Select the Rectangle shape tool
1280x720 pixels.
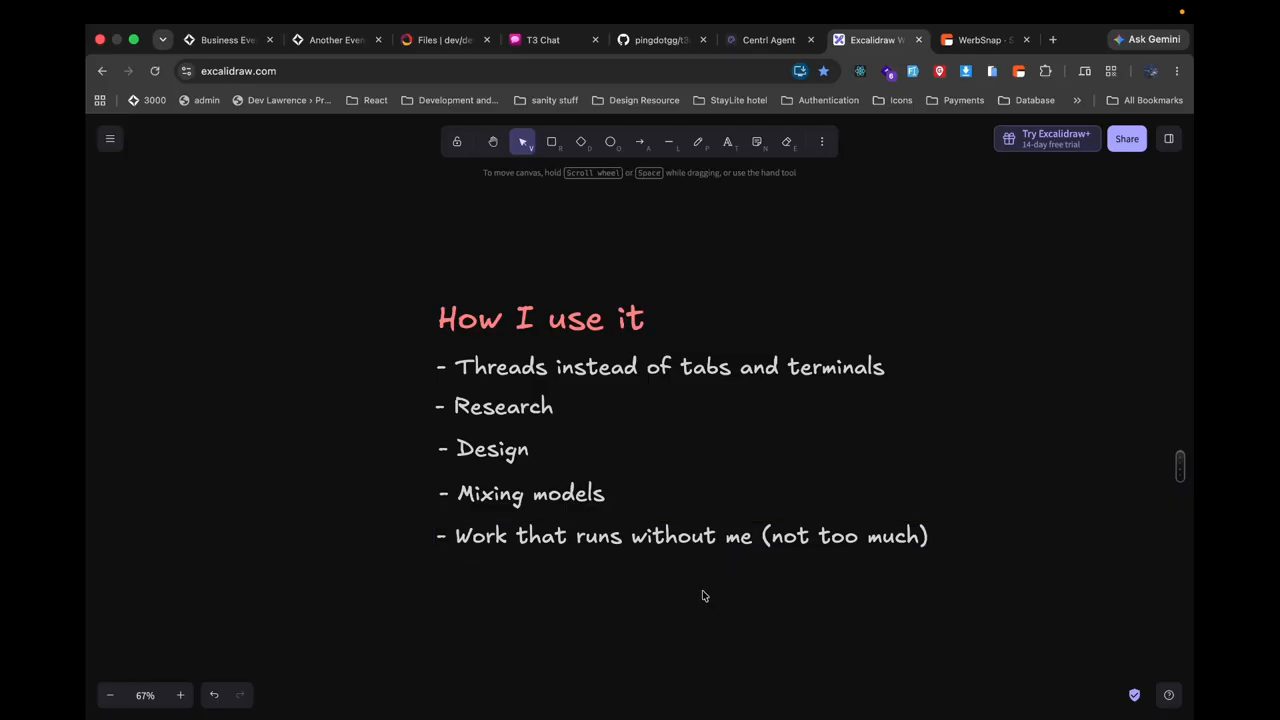551,142
